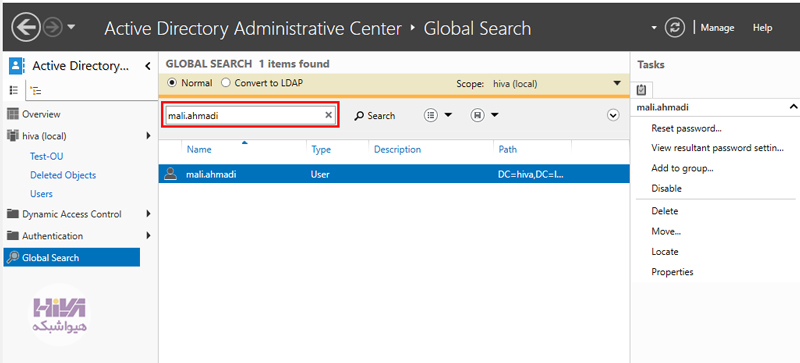The width and height of the screenshot is (800, 363).
Task: Clear the search box with the X
Action: pos(329,115)
